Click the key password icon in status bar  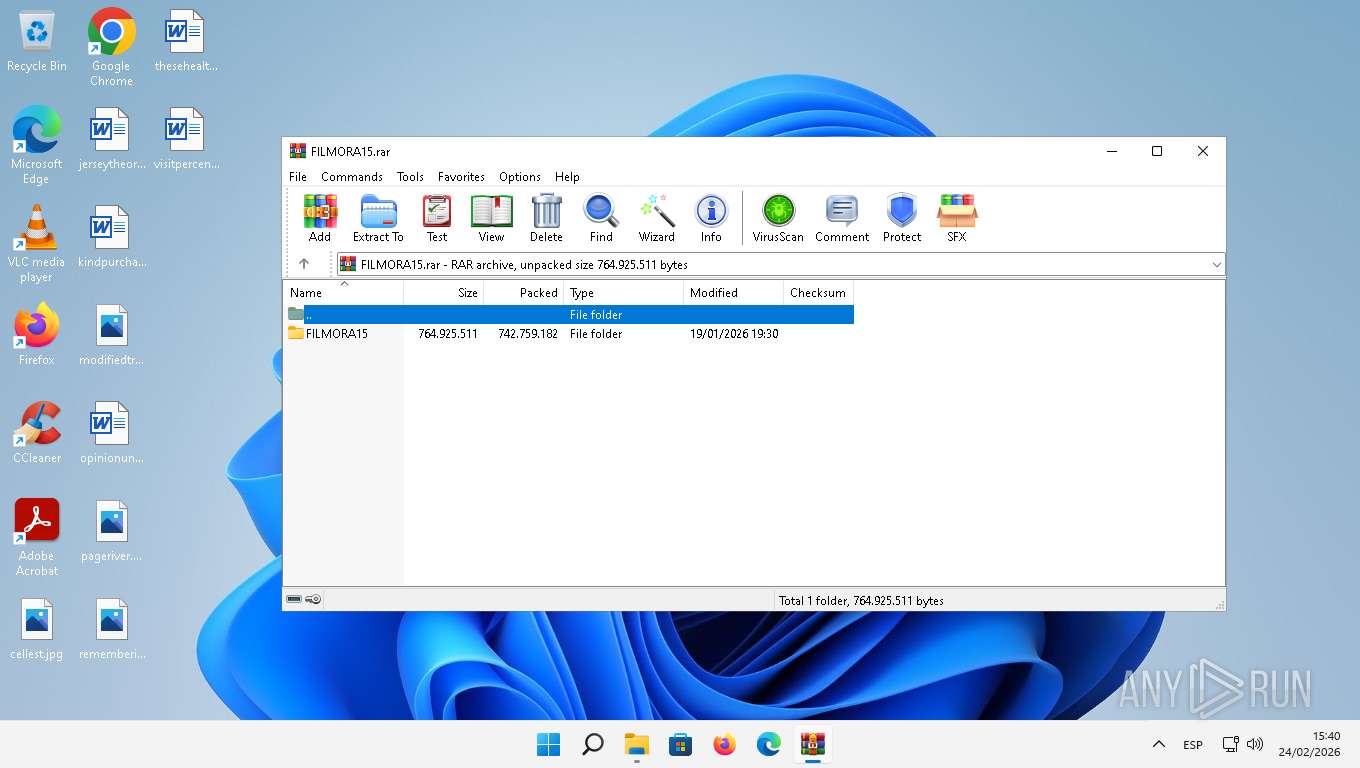click(x=313, y=600)
